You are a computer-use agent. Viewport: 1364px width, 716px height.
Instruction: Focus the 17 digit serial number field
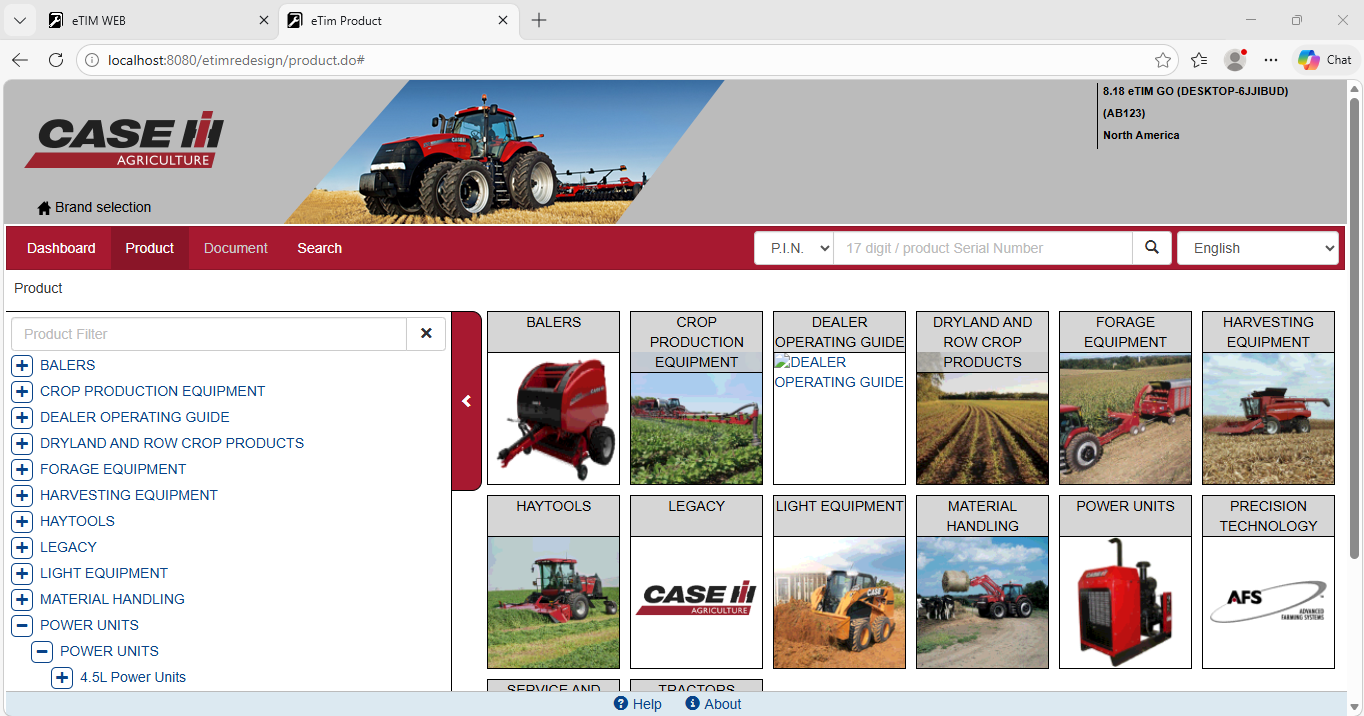point(983,248)
